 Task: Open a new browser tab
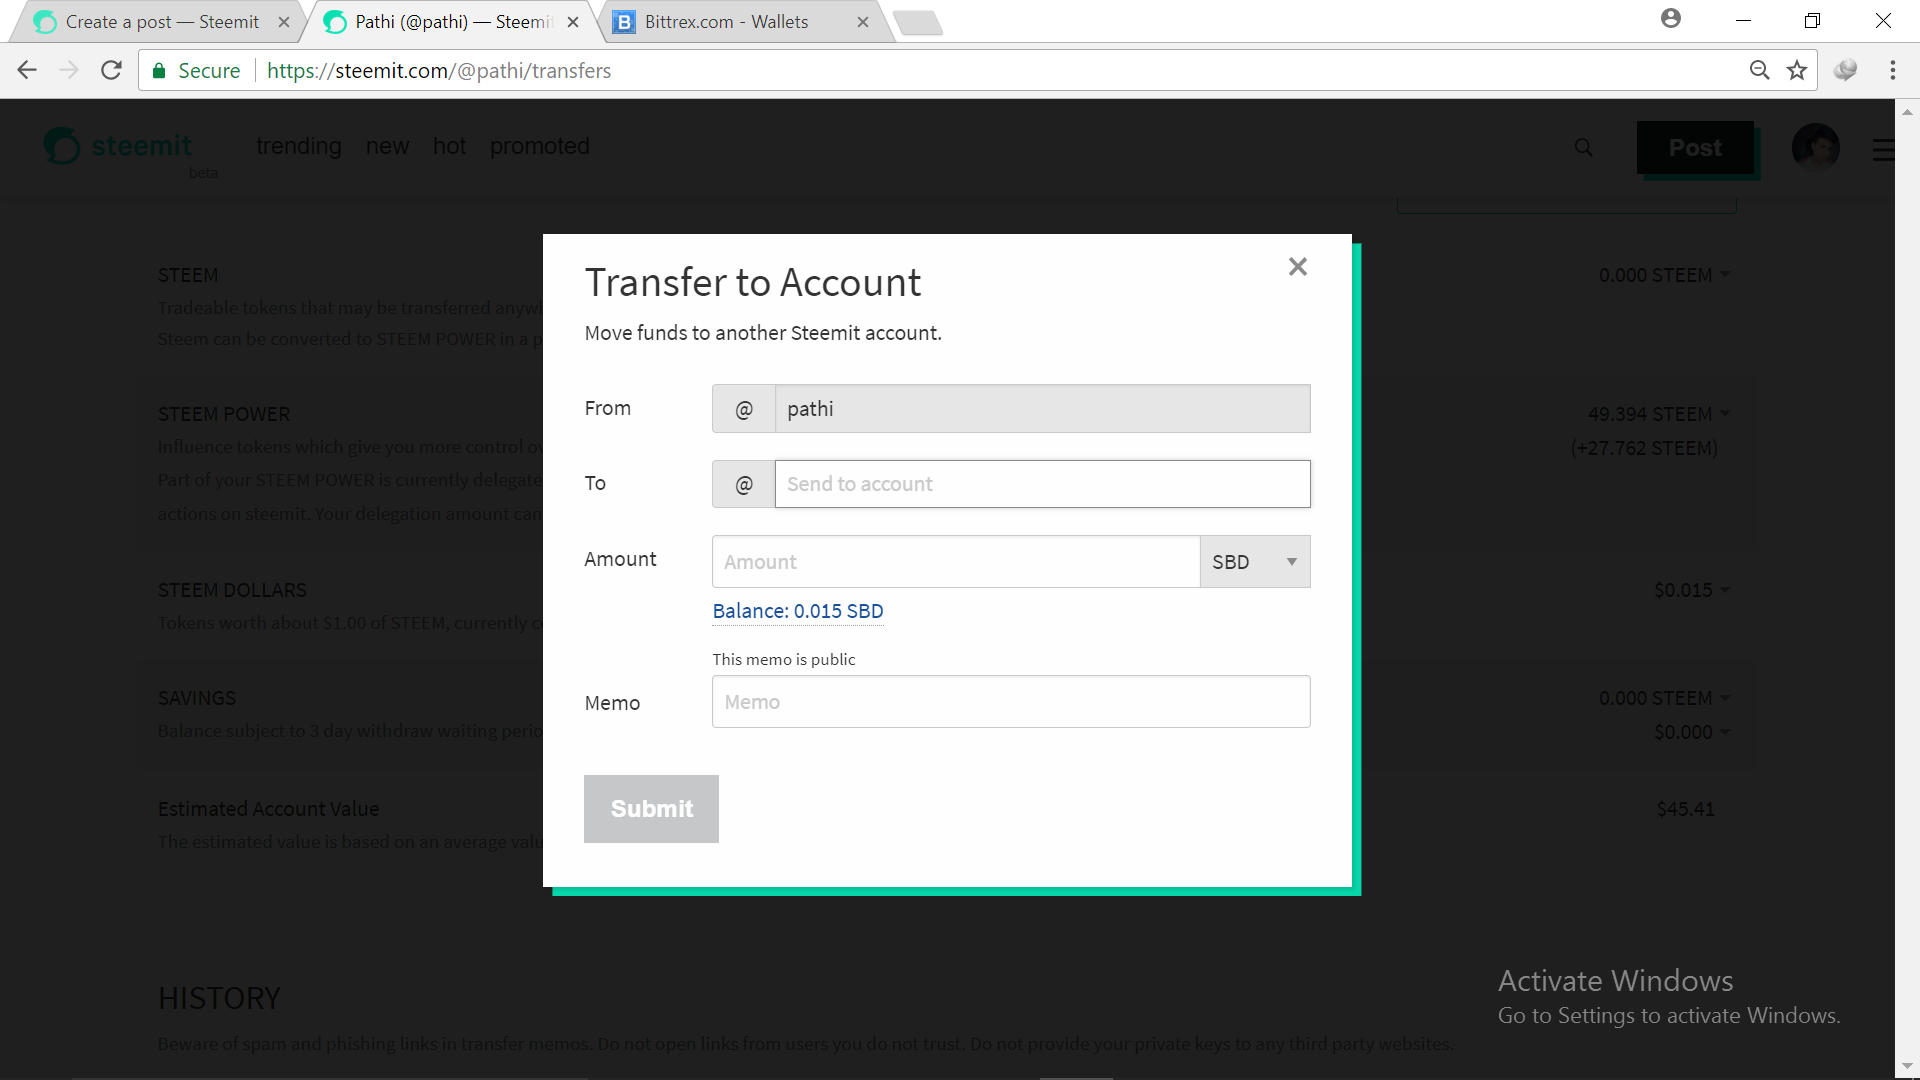tap(917, 23)
